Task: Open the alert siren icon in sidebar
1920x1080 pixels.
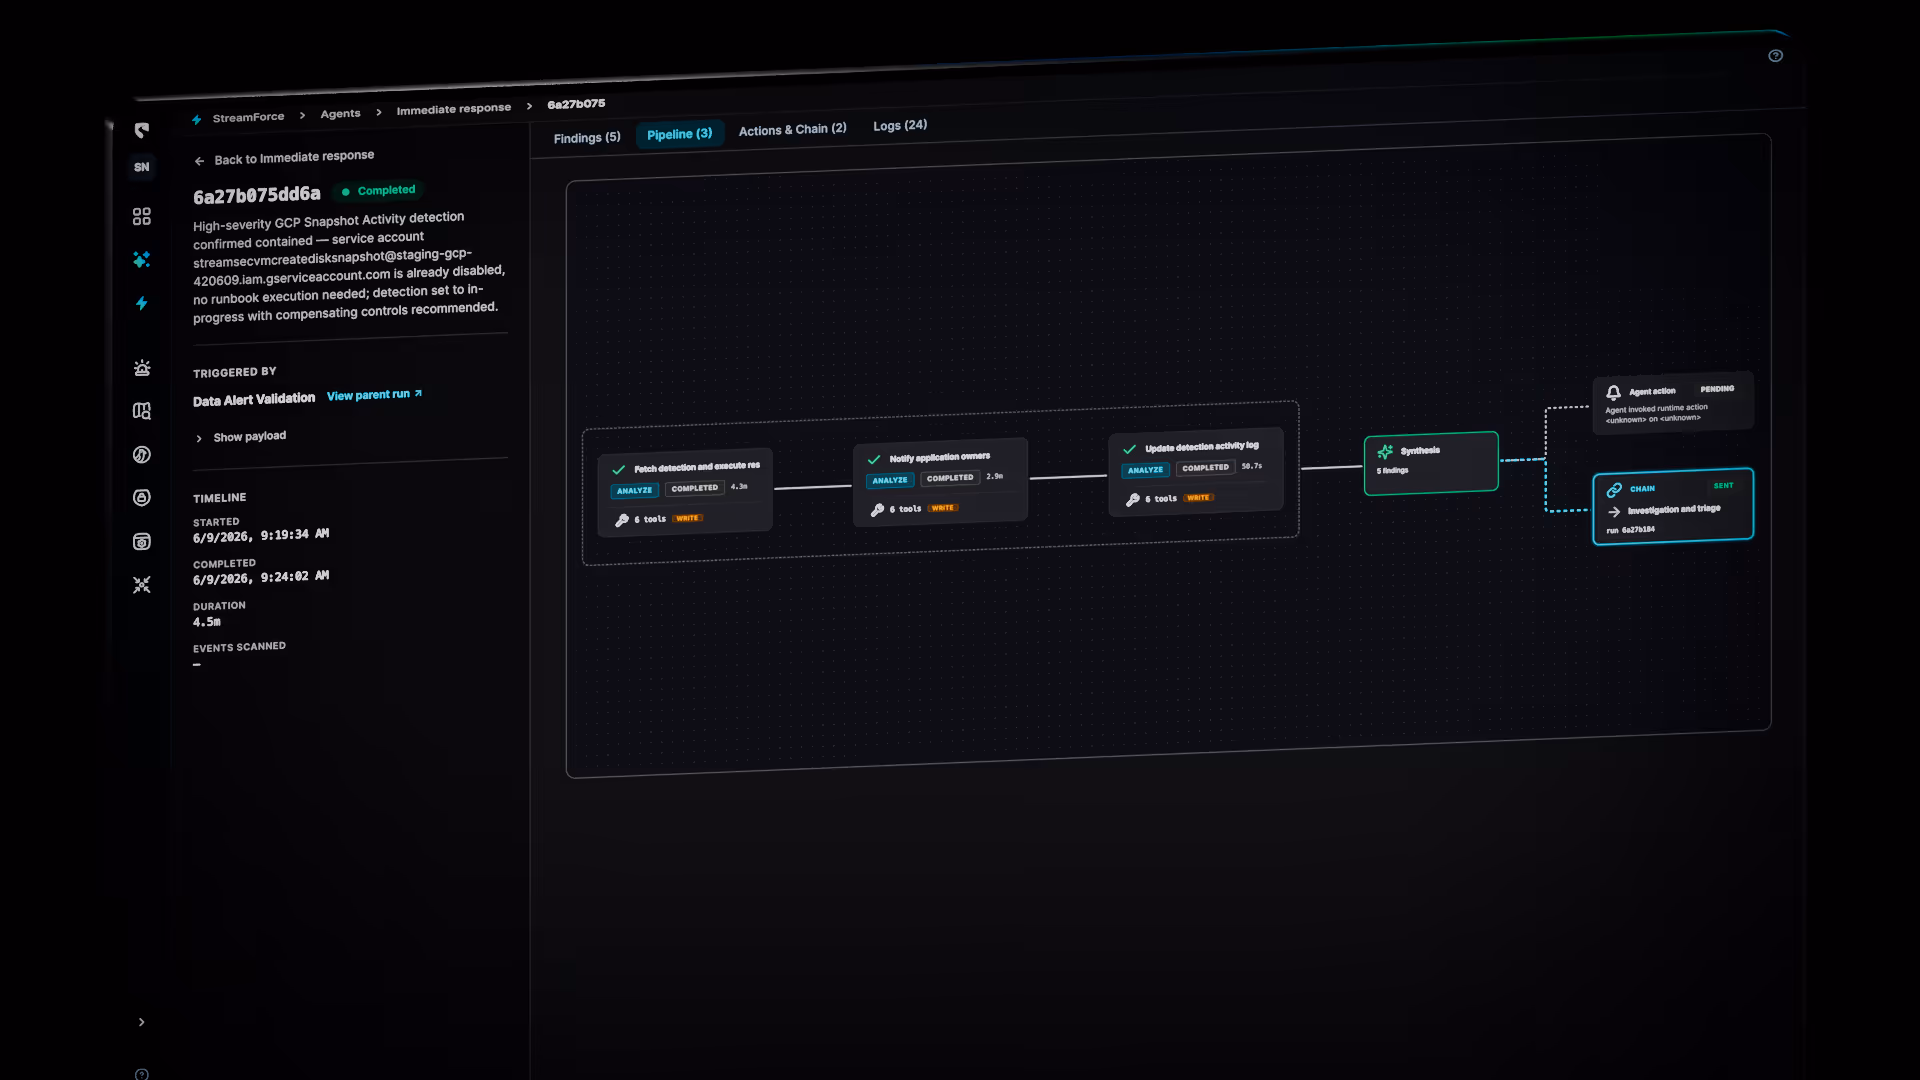Action: coord(142,368)
